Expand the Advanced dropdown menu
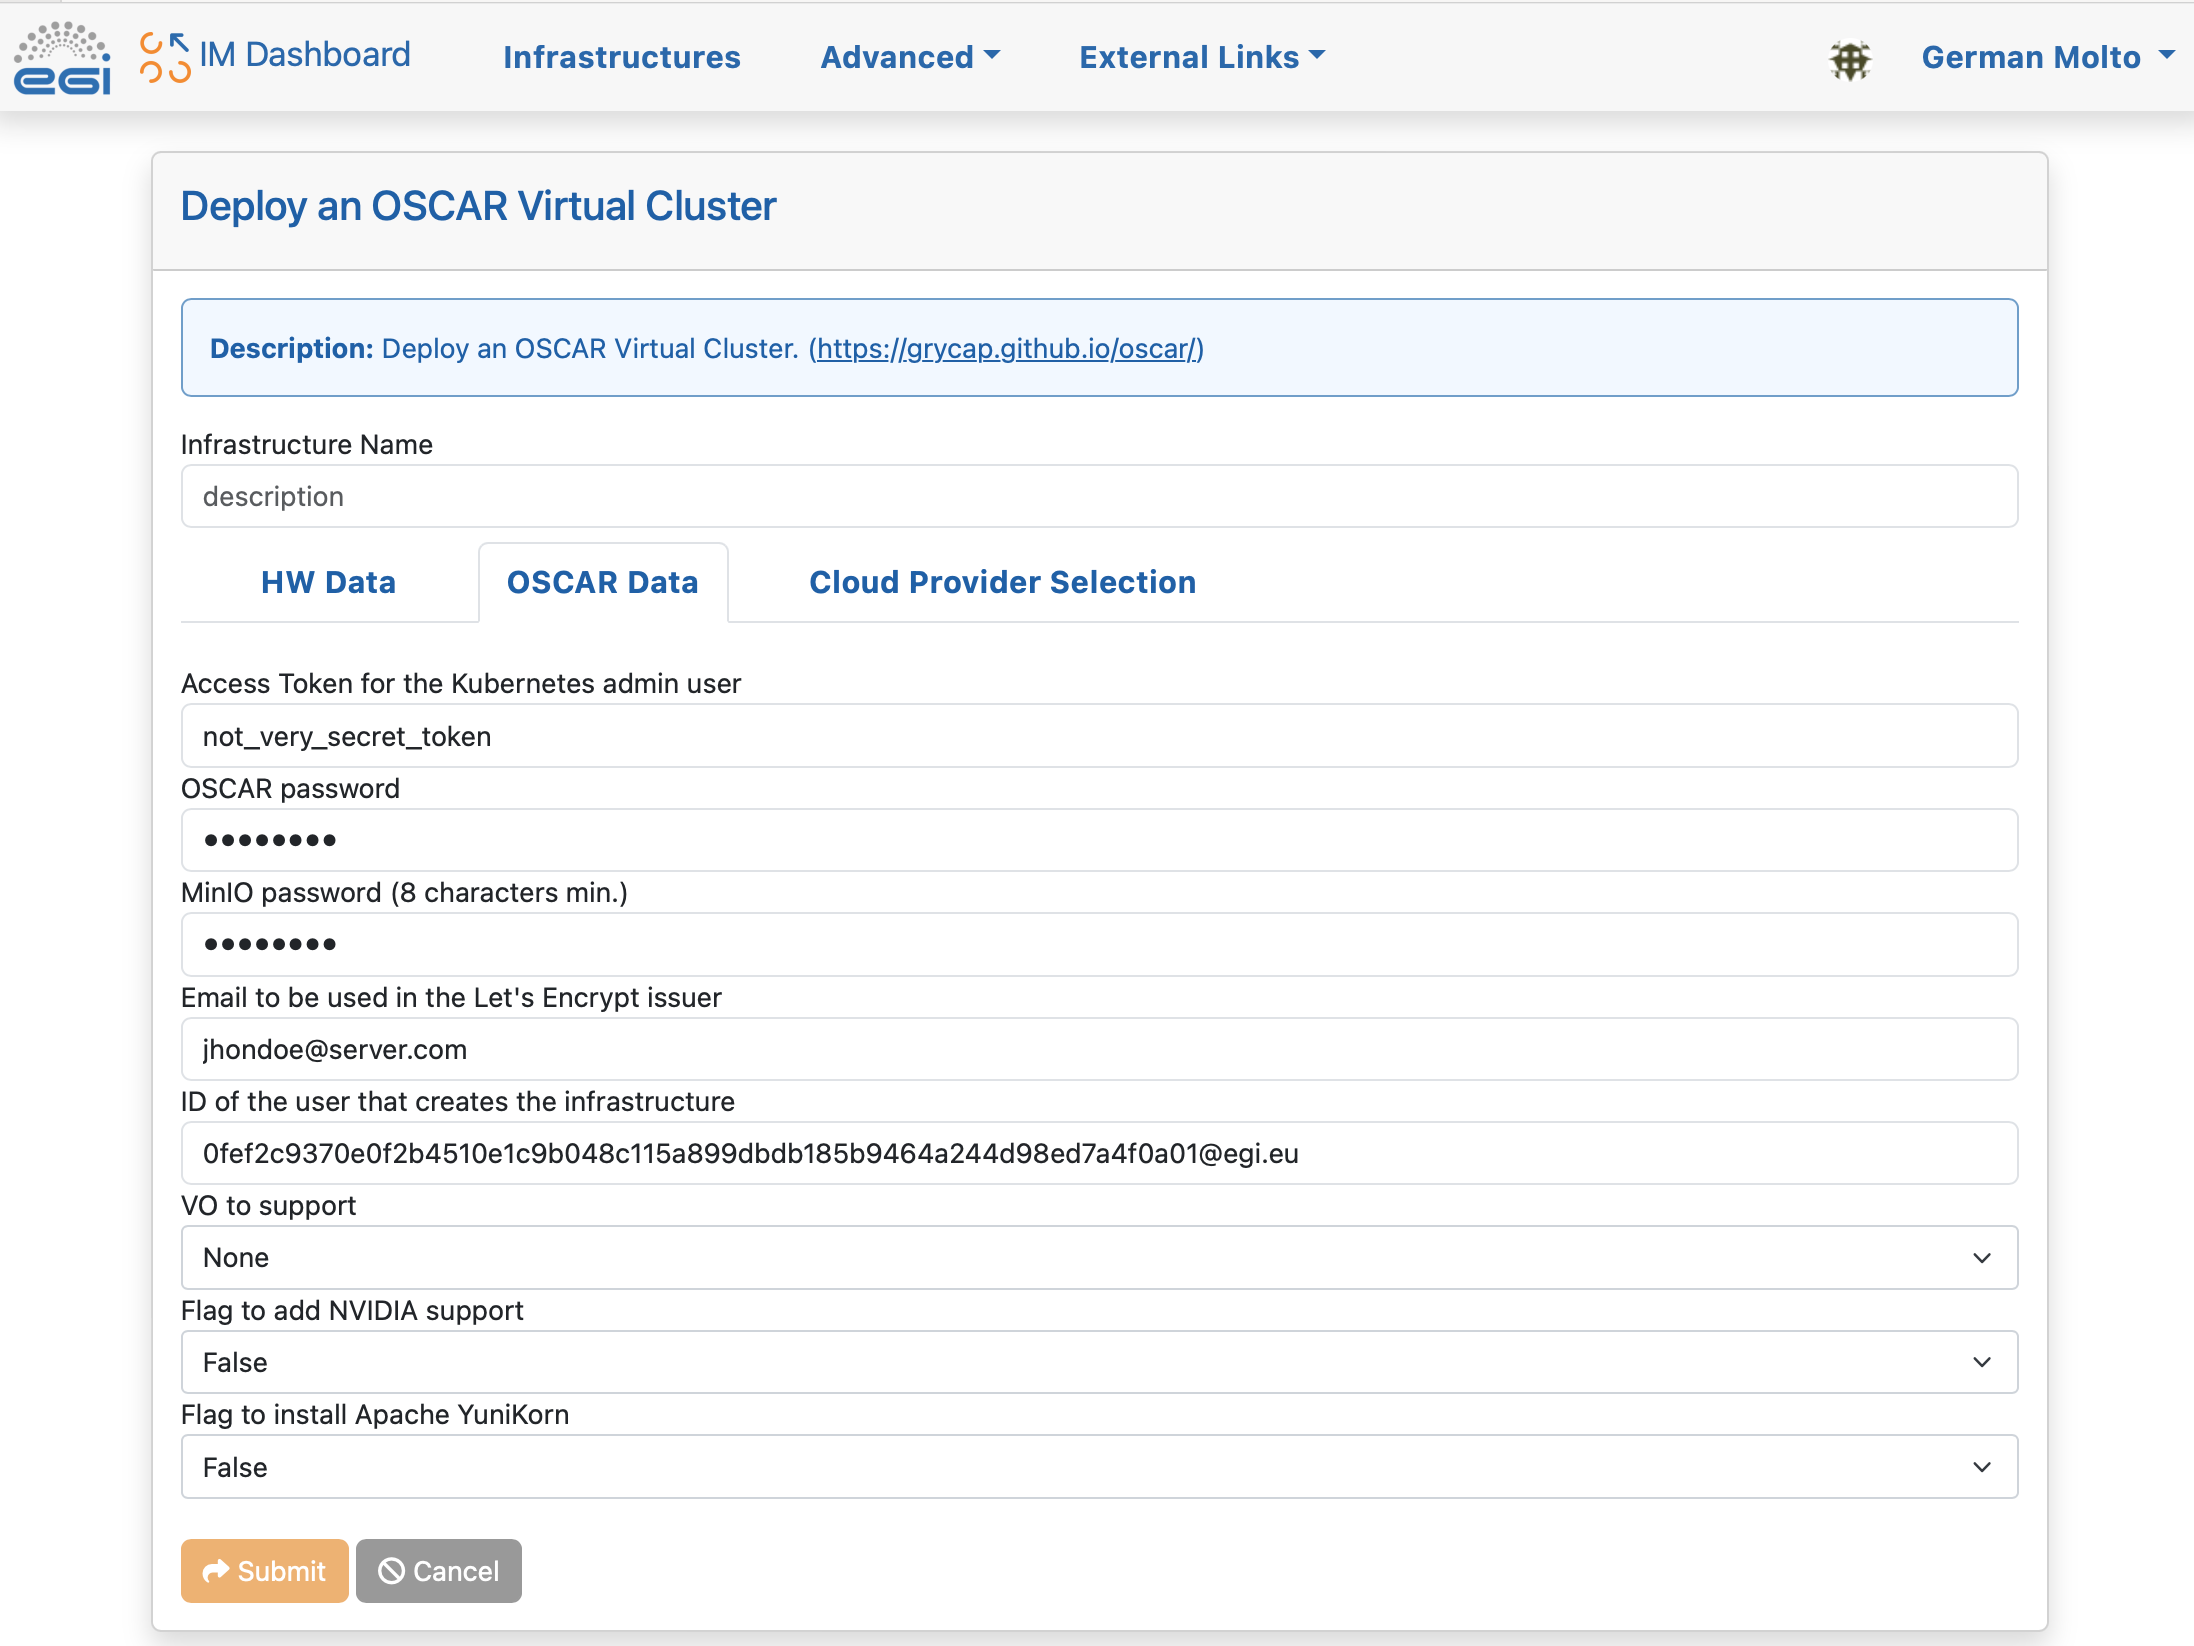The width and height of the screenshot is (2194, 1646). click(x=909, y=57)
